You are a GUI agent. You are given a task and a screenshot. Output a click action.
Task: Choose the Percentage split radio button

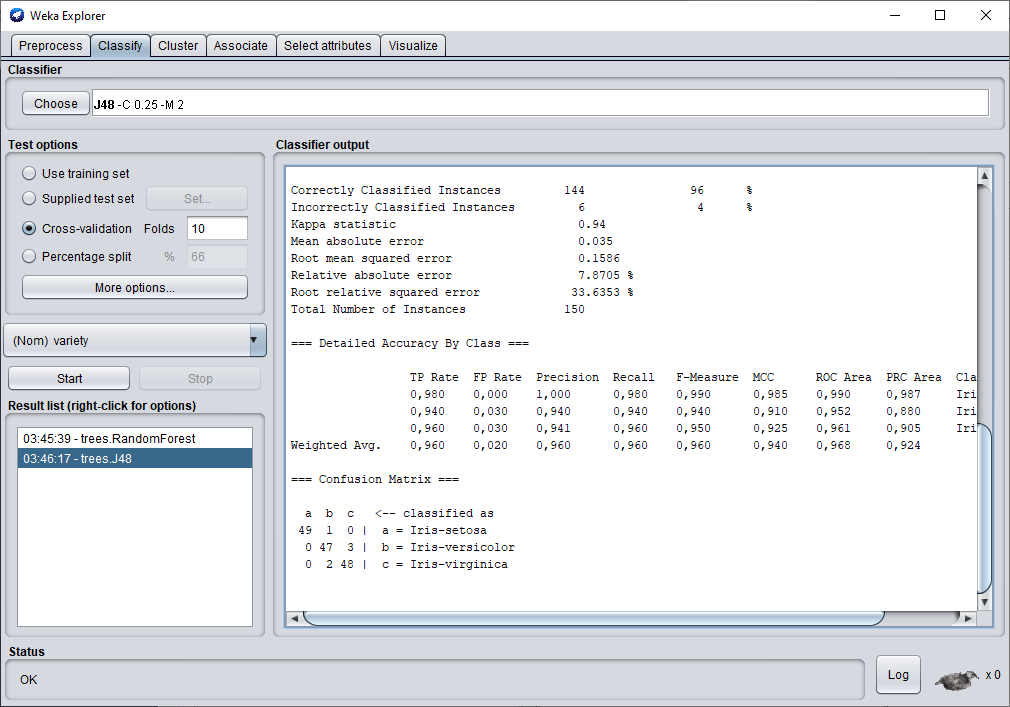(x=29, y=257)
